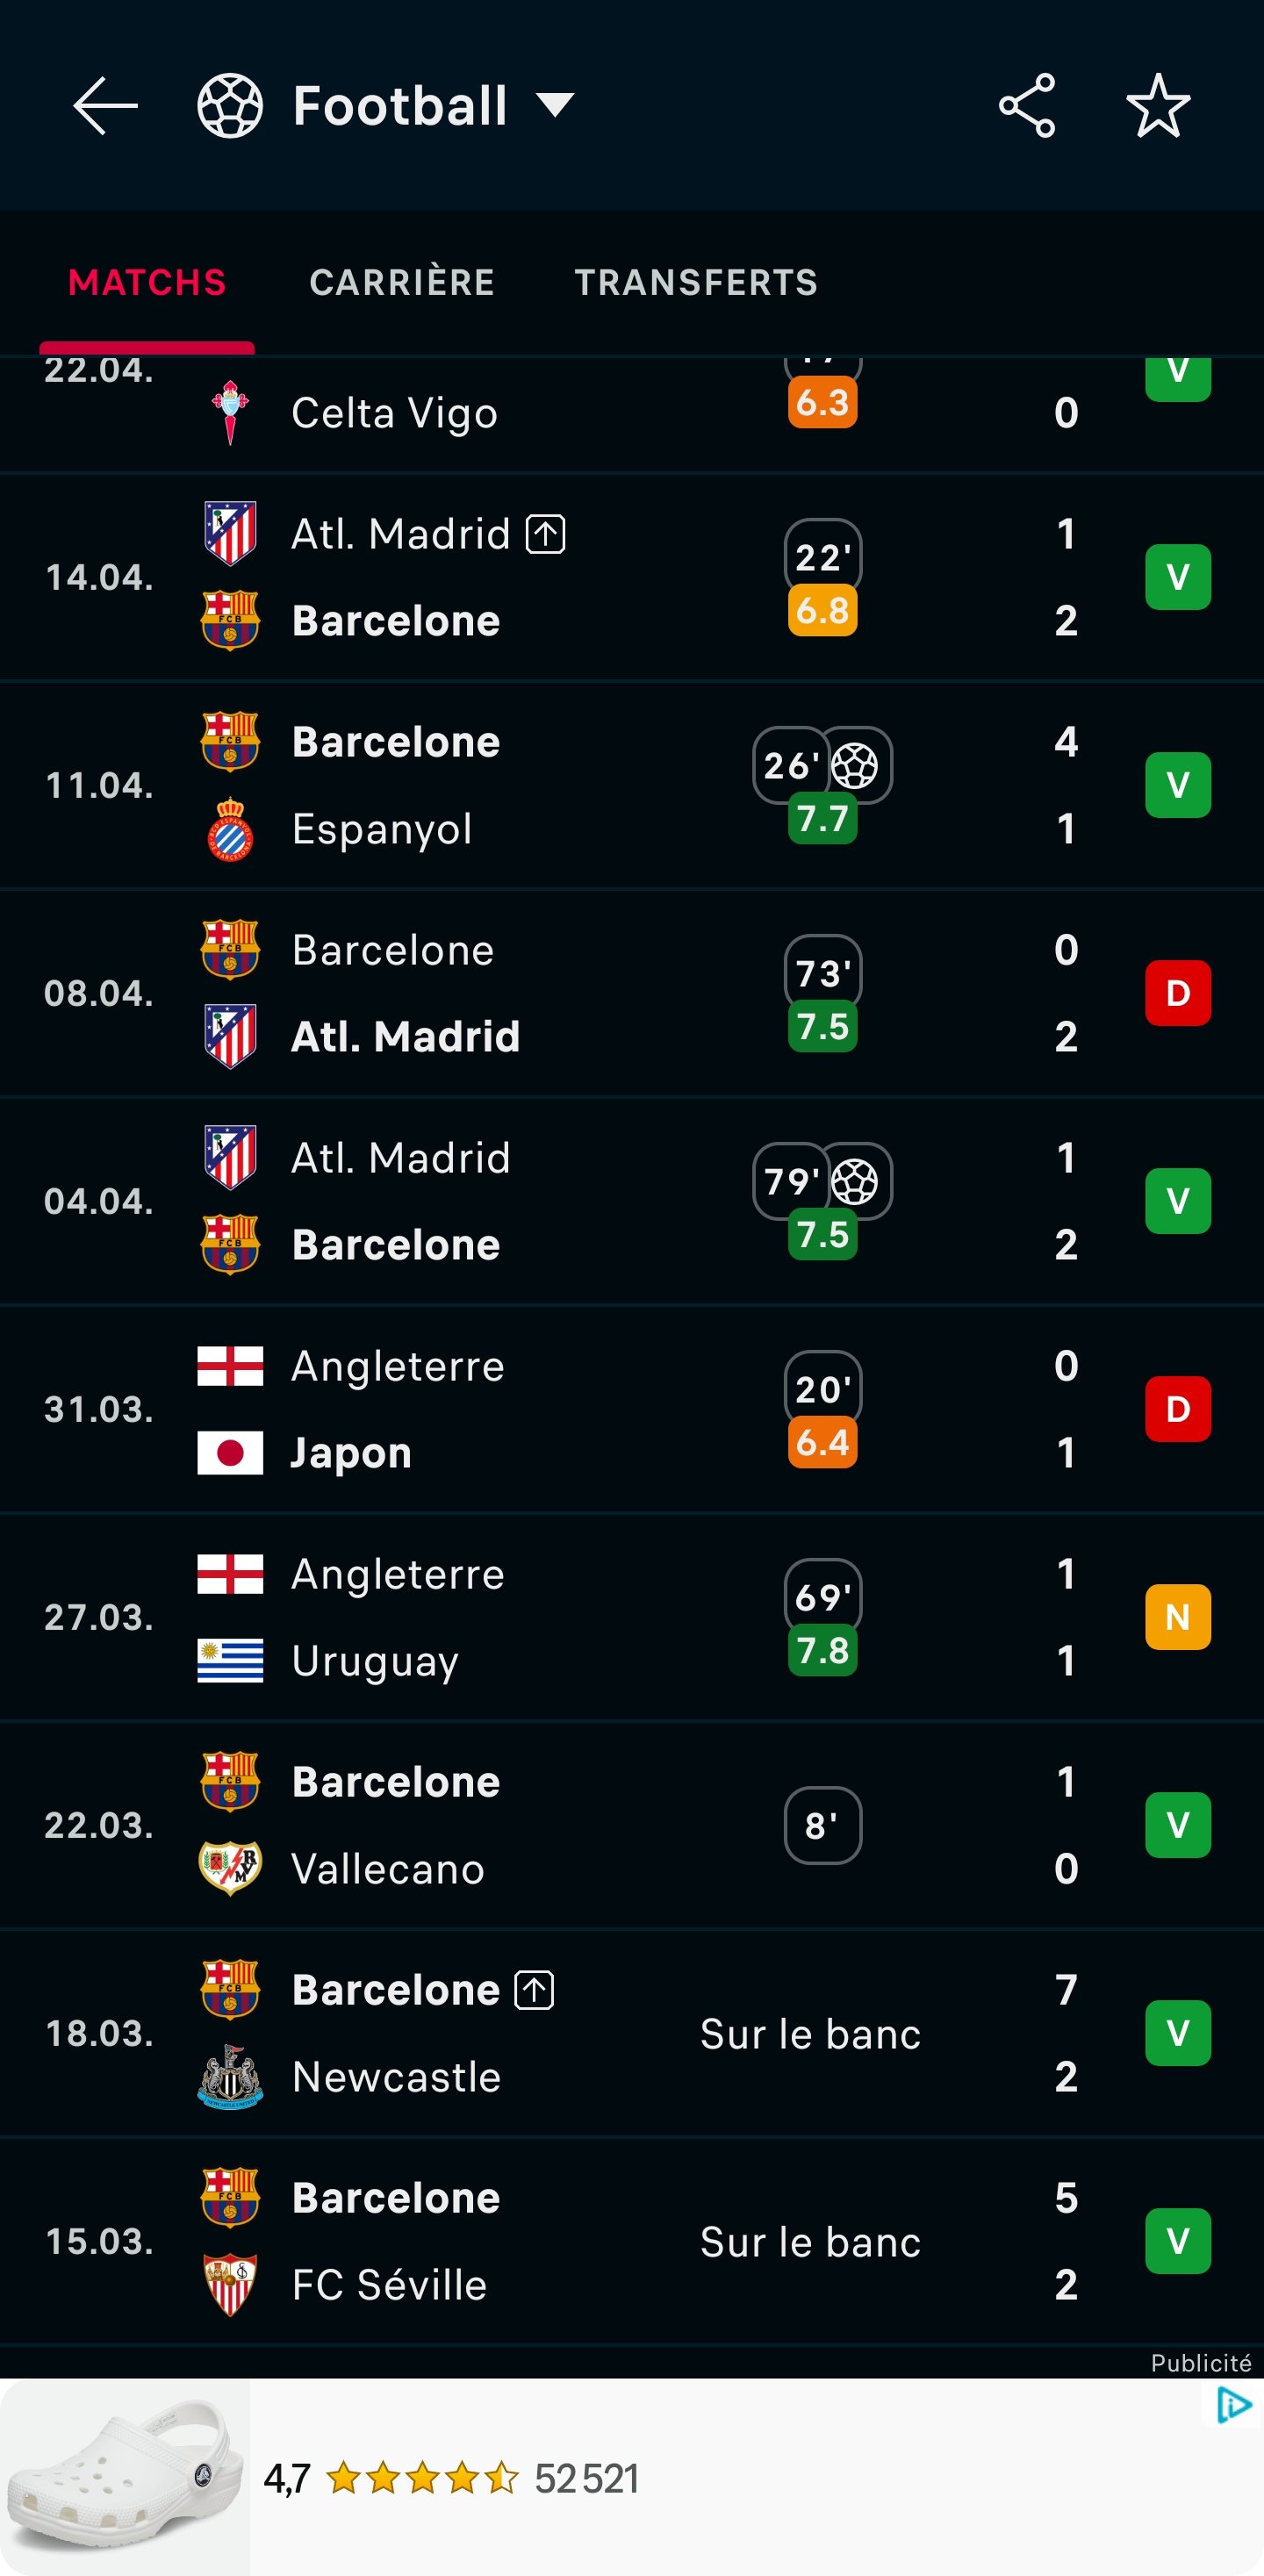Open the Newcastle club crest
The image size is (1264, 2576).
(x=230, y=2077)
